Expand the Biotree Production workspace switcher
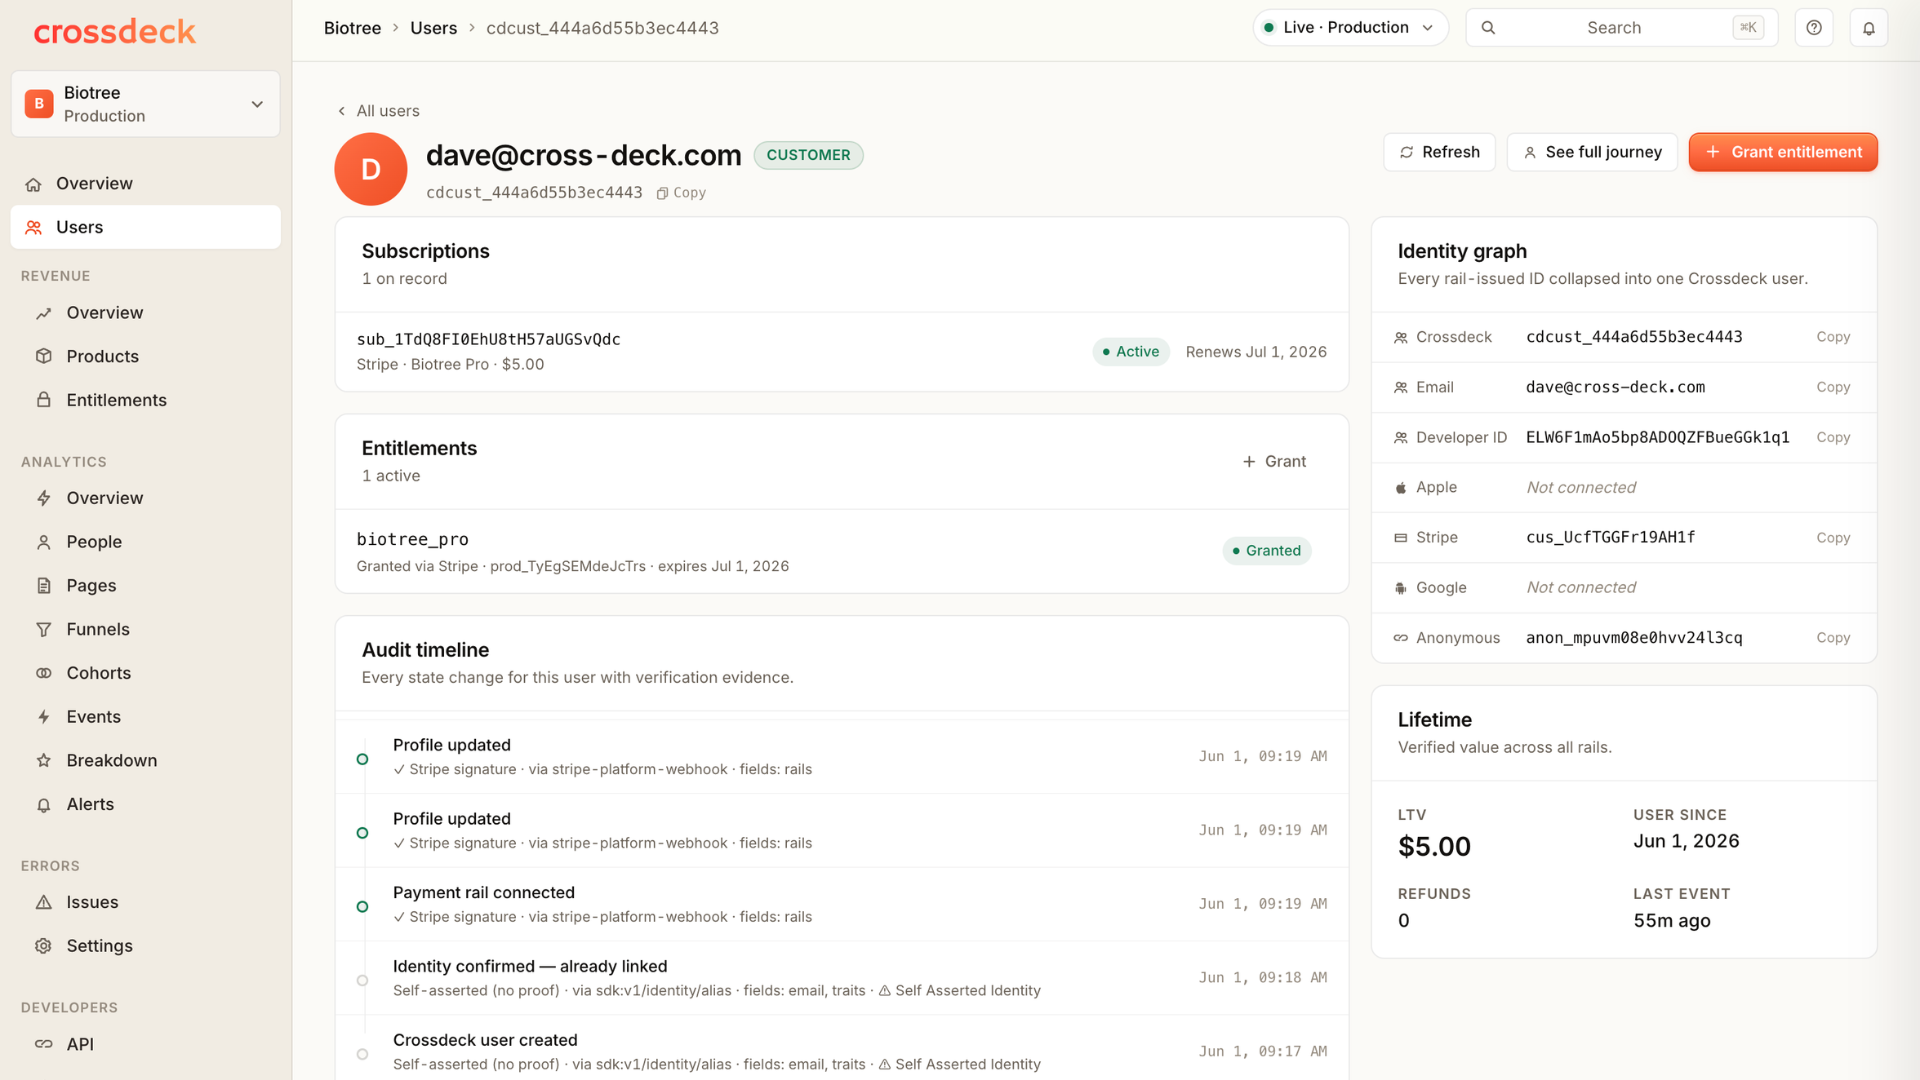Viewport: 1920px width, 1080px height. 146,104
